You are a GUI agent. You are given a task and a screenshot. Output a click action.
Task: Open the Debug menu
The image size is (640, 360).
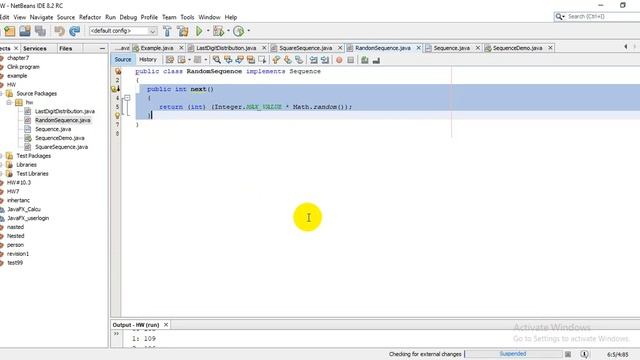[128, 17]
